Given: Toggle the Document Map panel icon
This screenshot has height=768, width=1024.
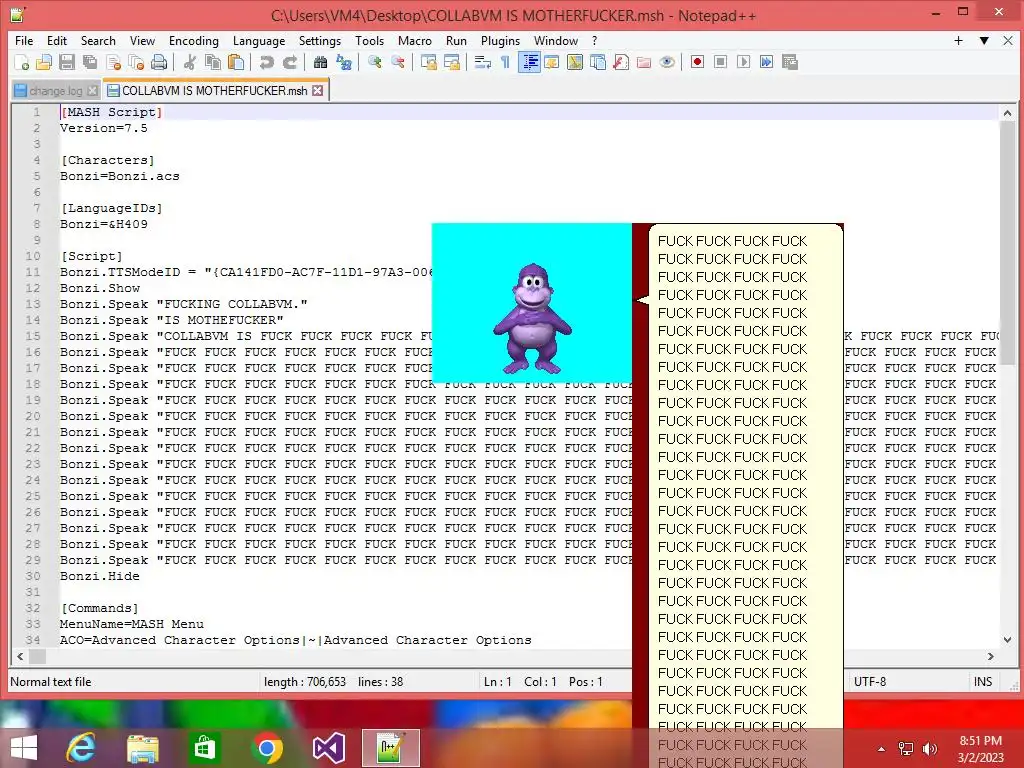Looking at the screenshot, I should coord(575,62).
